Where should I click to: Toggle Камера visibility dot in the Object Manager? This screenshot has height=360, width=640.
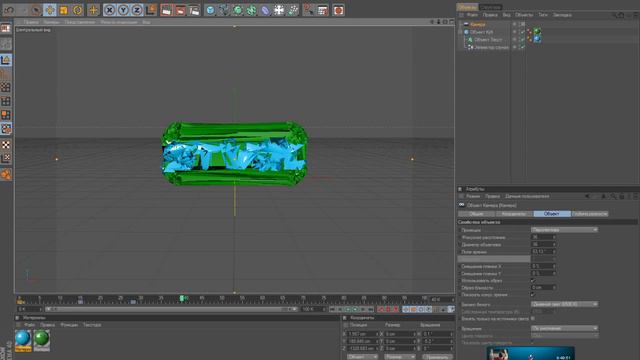coord(514,24)
